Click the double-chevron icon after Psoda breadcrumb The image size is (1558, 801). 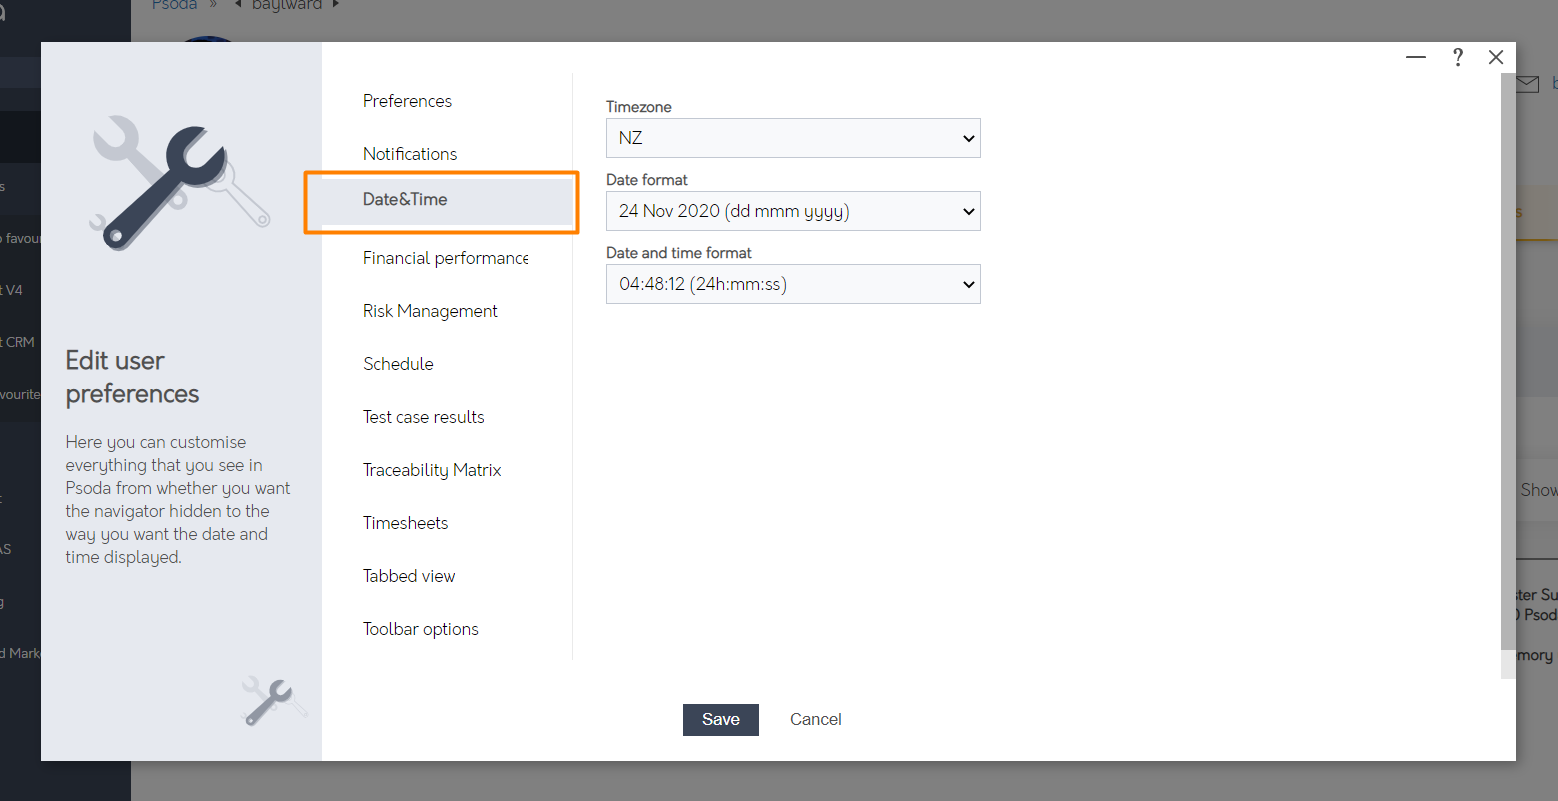(x=215, y=5)
